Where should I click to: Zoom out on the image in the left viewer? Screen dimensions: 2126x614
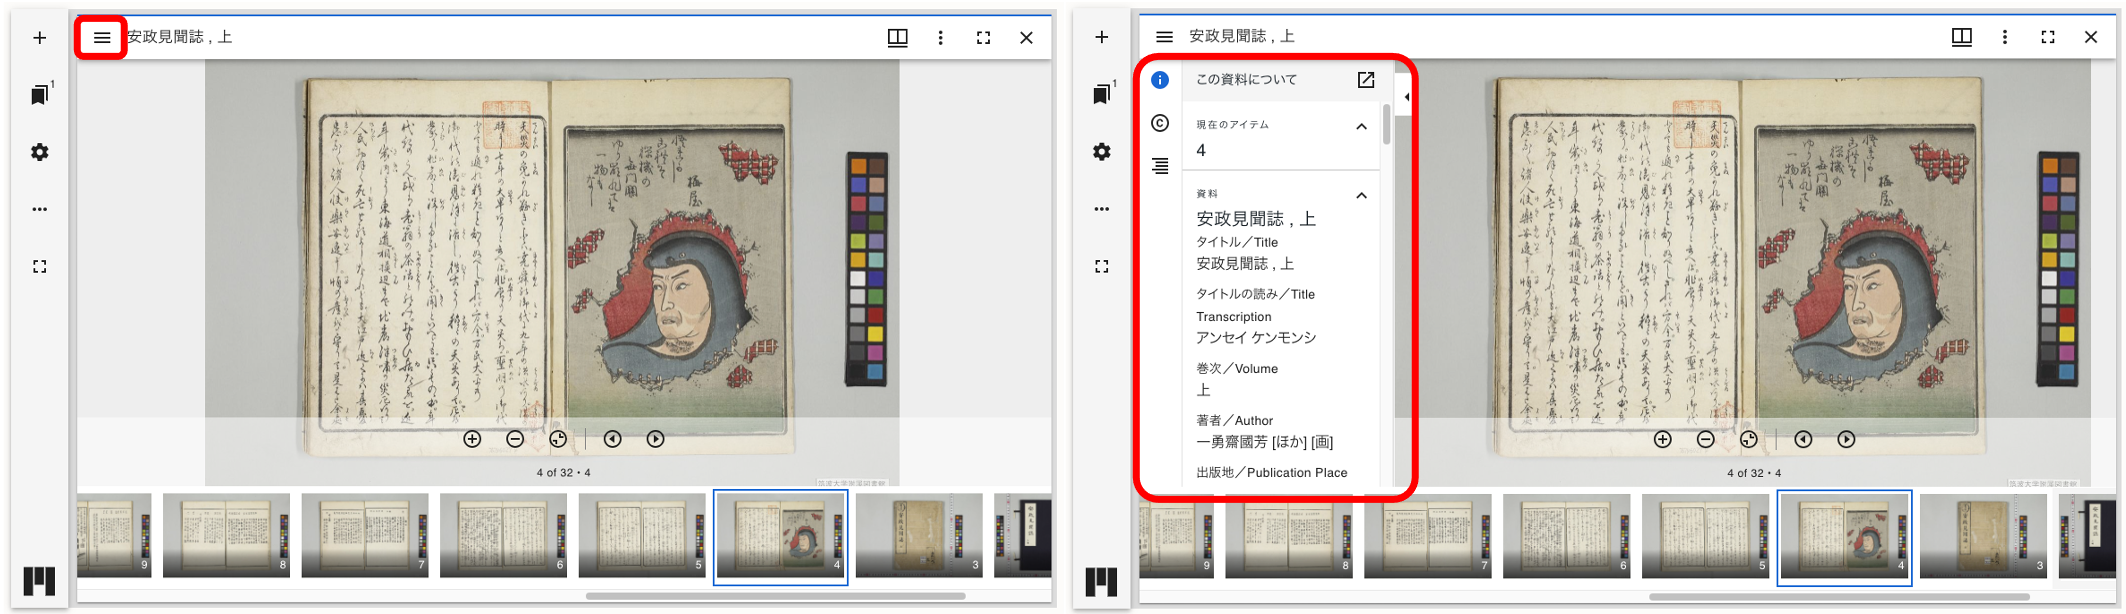point(515,439)
